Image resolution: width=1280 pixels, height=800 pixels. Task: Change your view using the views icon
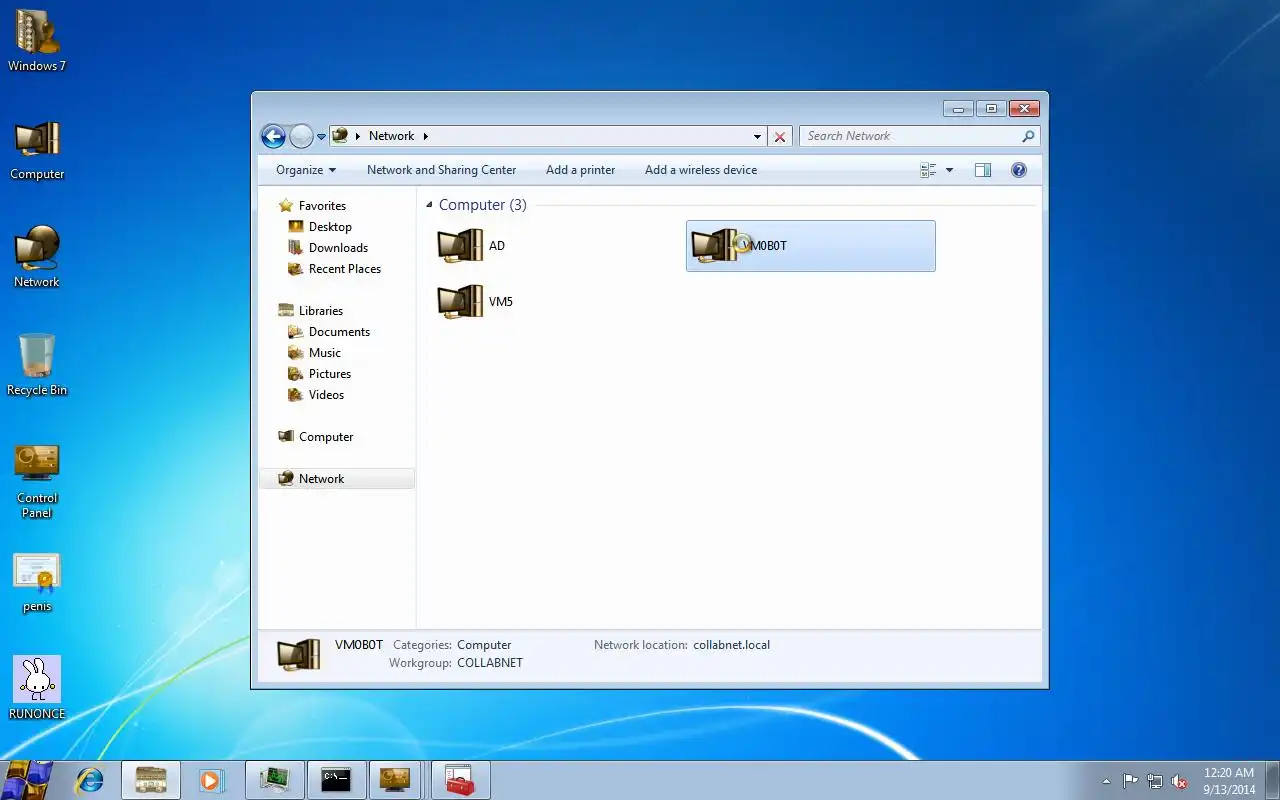(928, 170)
